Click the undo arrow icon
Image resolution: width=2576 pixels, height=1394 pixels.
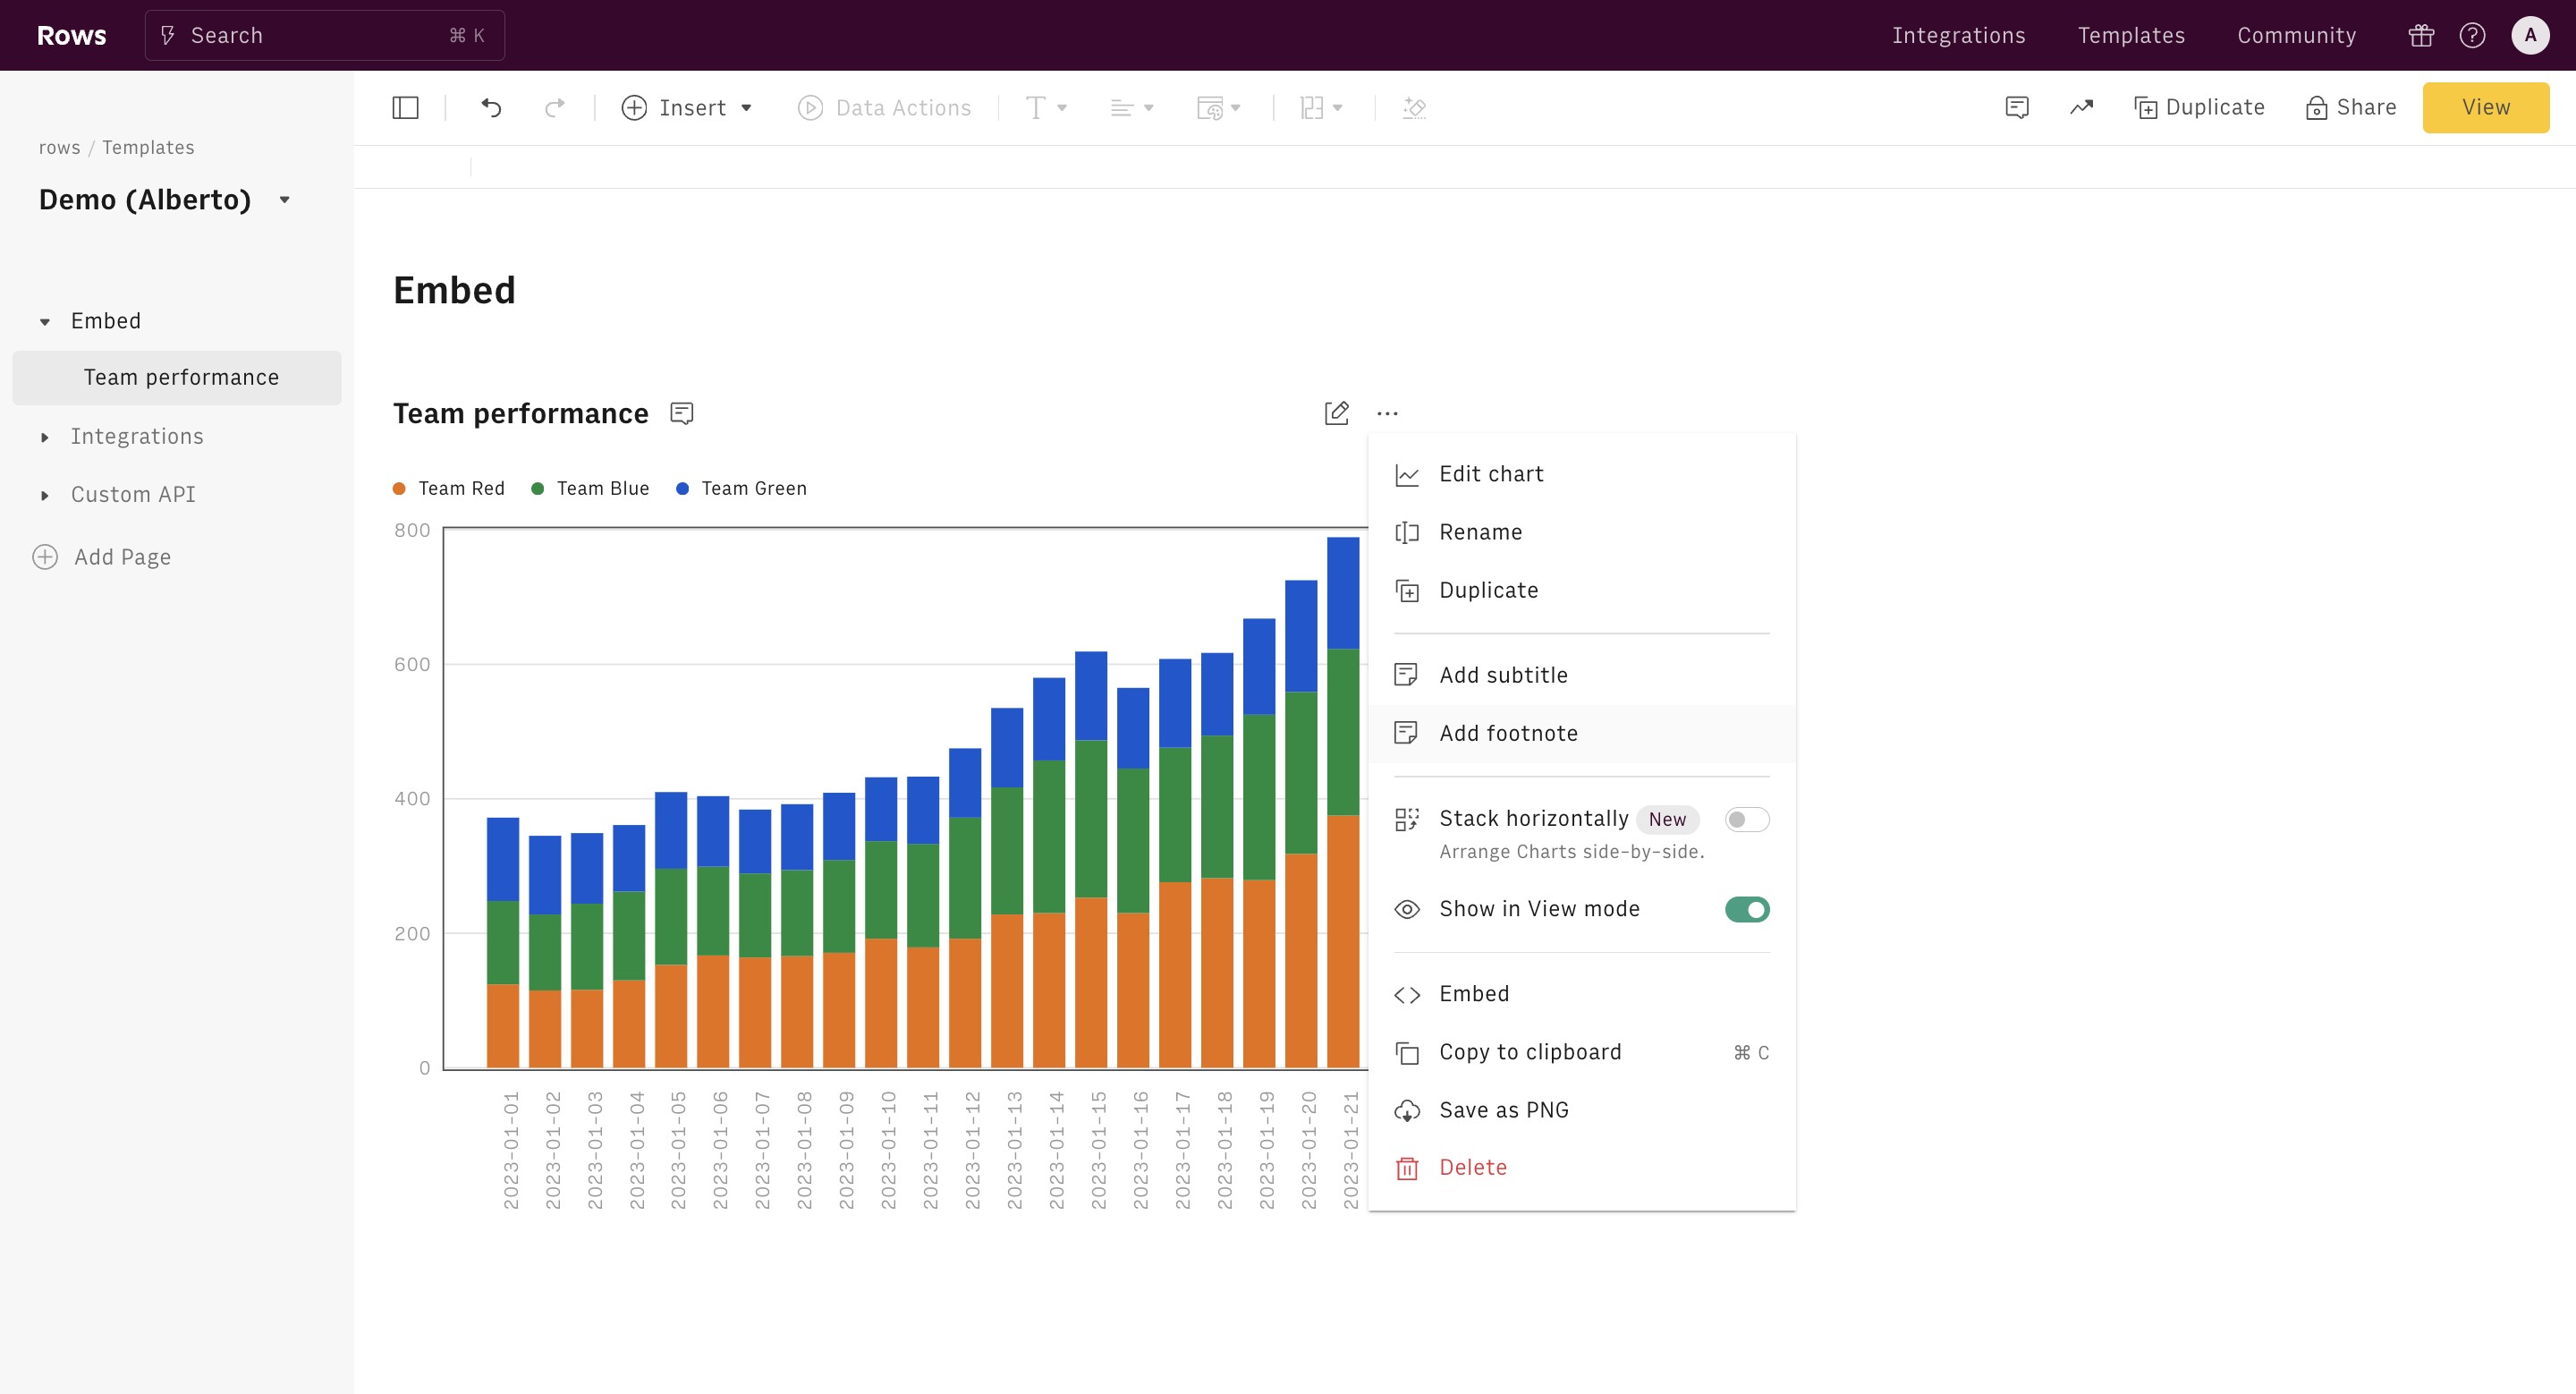pyautogui.click(x=491, y=108)
